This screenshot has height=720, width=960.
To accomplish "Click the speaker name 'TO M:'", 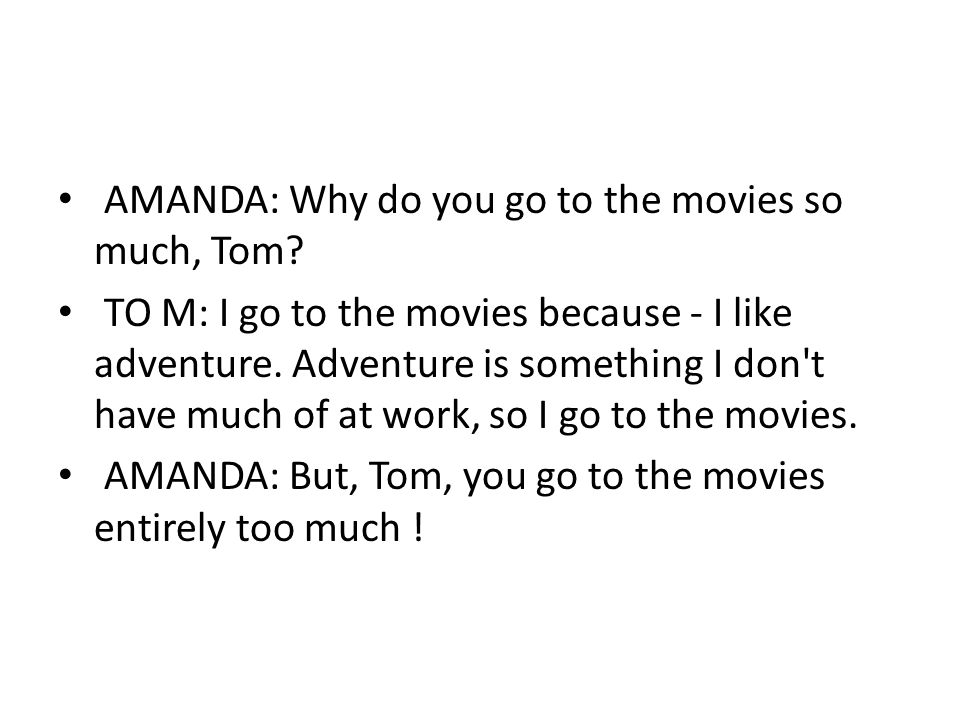I will tap(156, 313).
